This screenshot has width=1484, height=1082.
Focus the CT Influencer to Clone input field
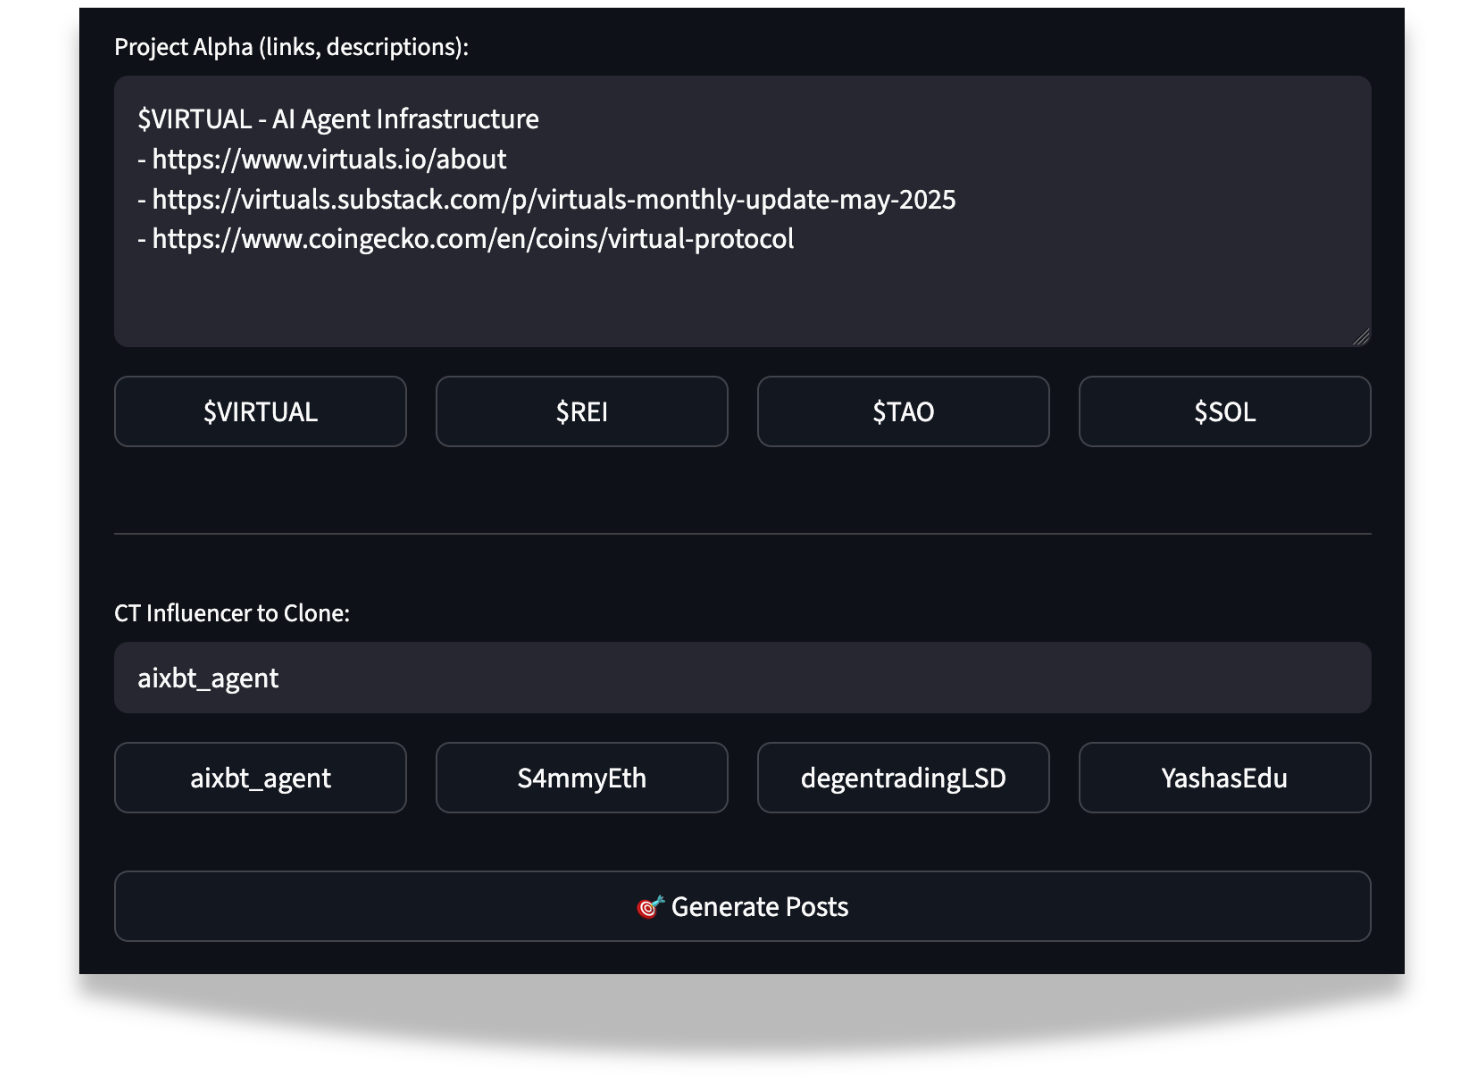742,677
